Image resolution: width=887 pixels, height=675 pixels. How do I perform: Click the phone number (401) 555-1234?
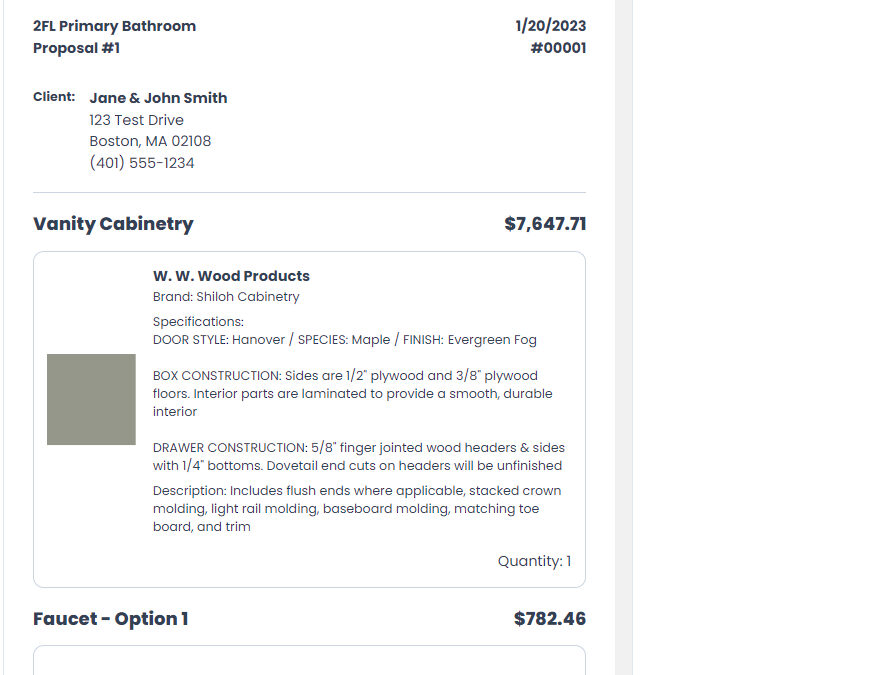142,163
